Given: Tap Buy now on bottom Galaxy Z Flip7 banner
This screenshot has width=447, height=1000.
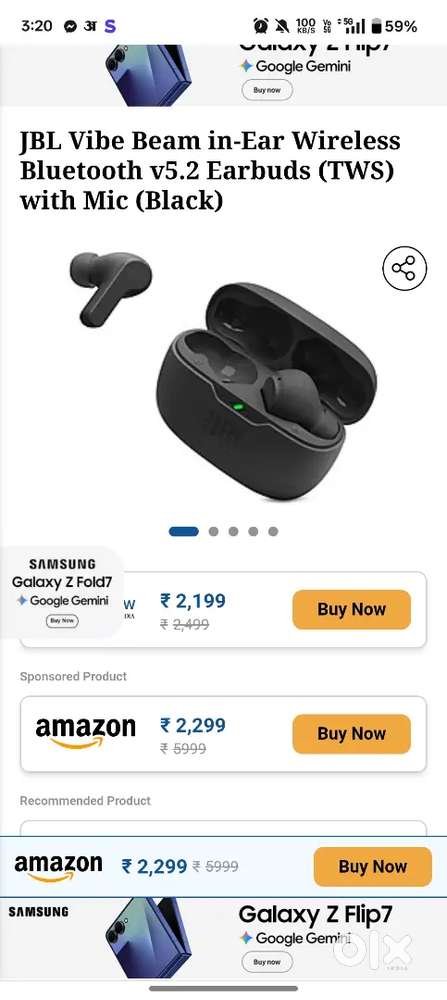Looking at the screenshot, I should (267, 961).
